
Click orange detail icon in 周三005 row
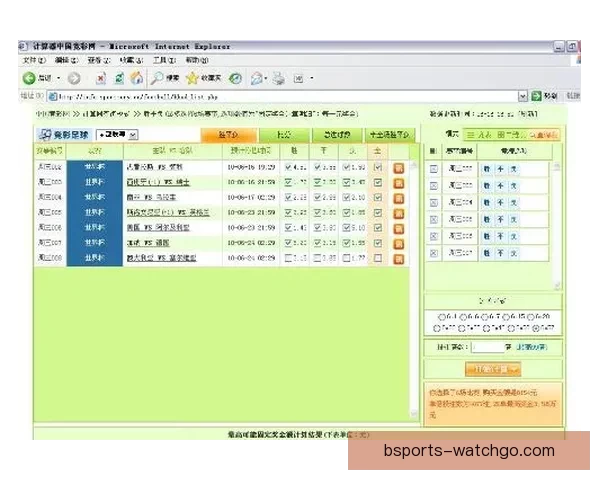click(399, 214)
